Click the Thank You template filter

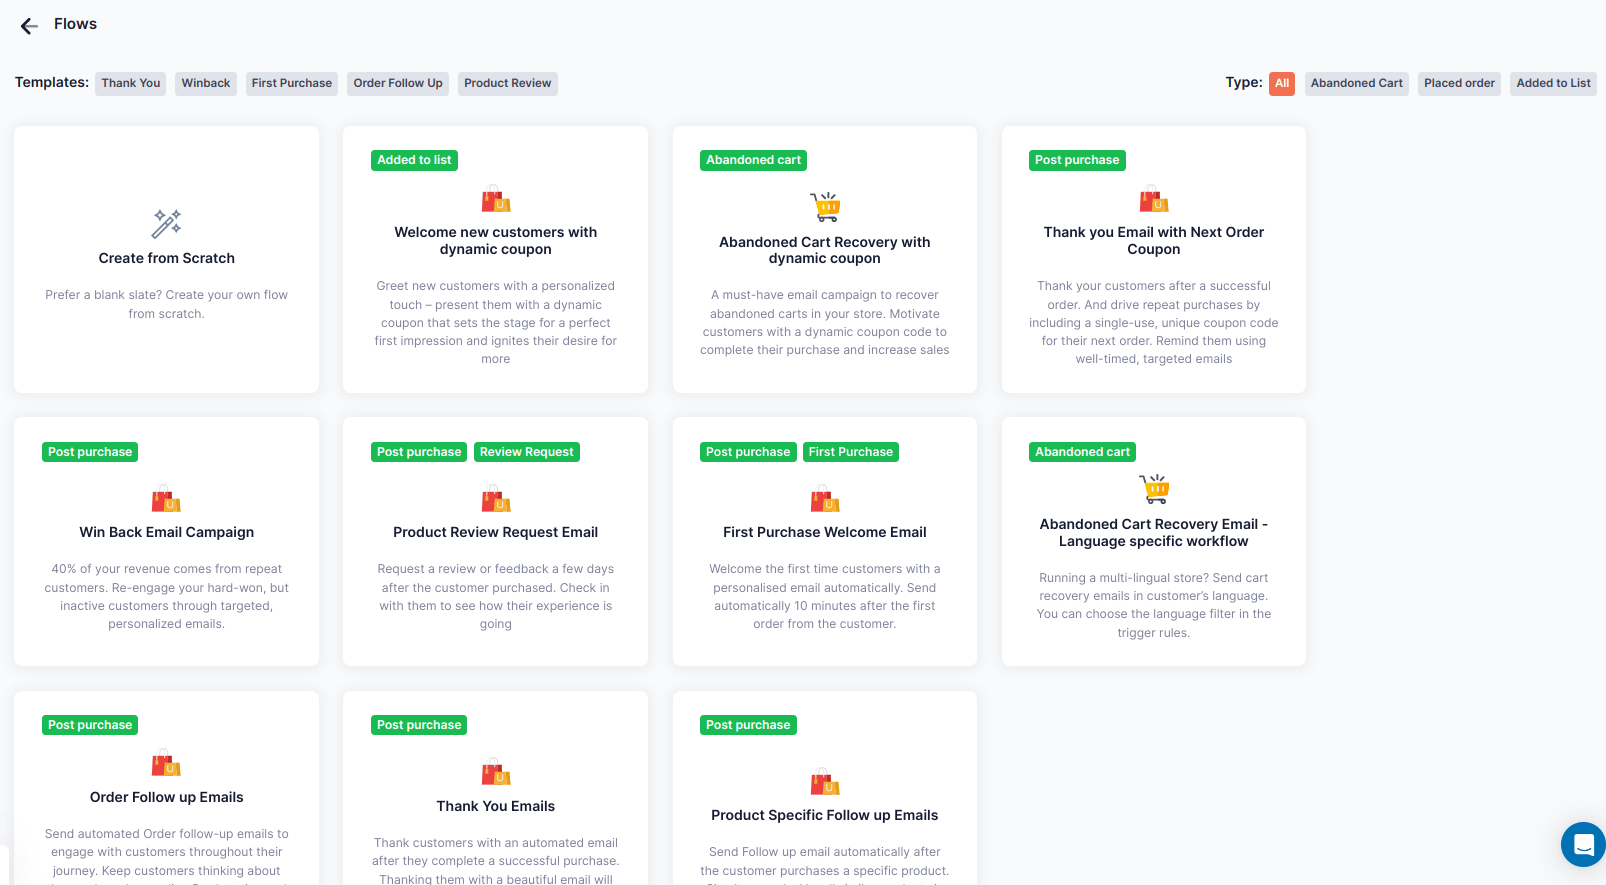click(x=130, y=83)
